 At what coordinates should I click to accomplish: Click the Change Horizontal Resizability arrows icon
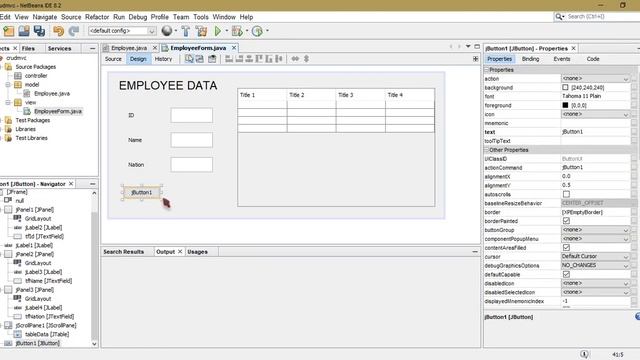pyautogui.click(x=295, y=59)
